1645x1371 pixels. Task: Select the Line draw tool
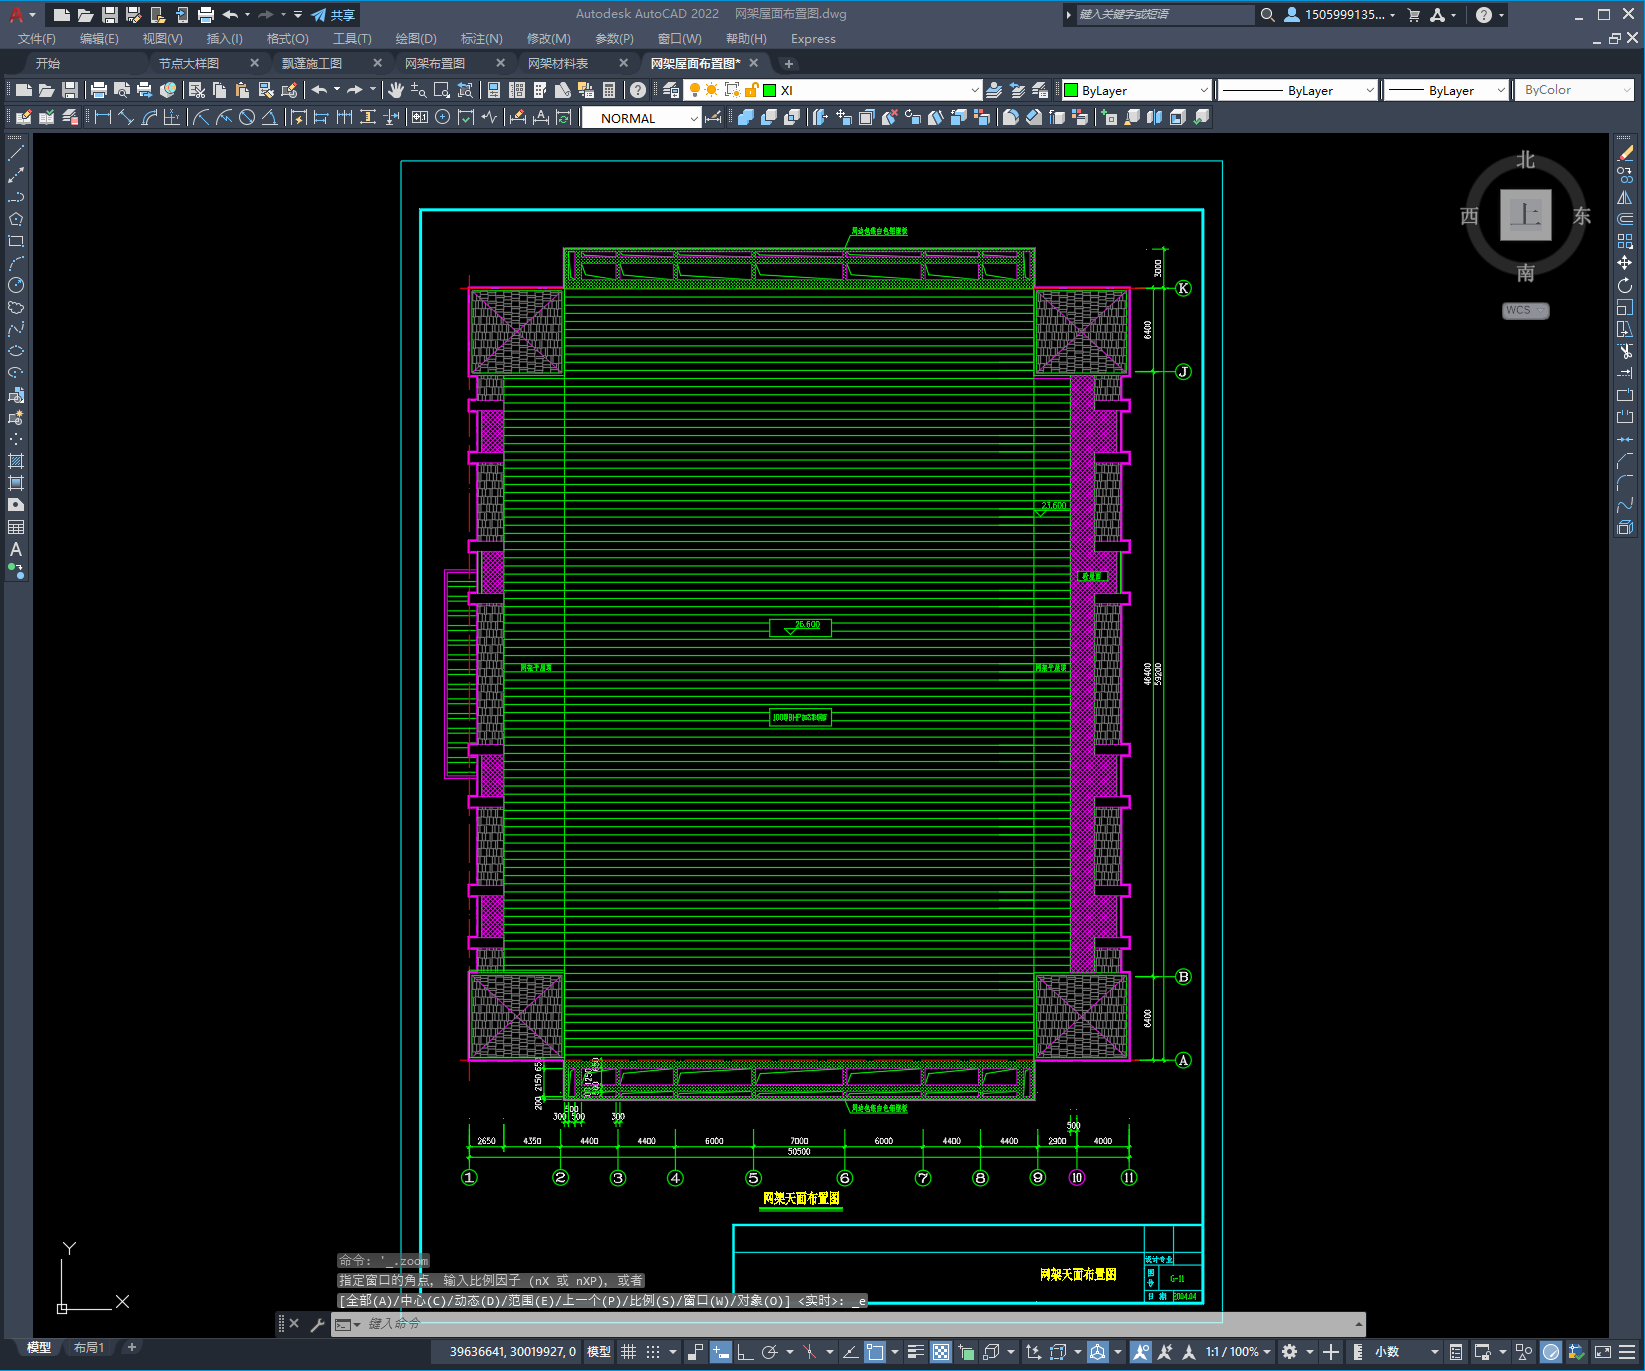(16, 154)
